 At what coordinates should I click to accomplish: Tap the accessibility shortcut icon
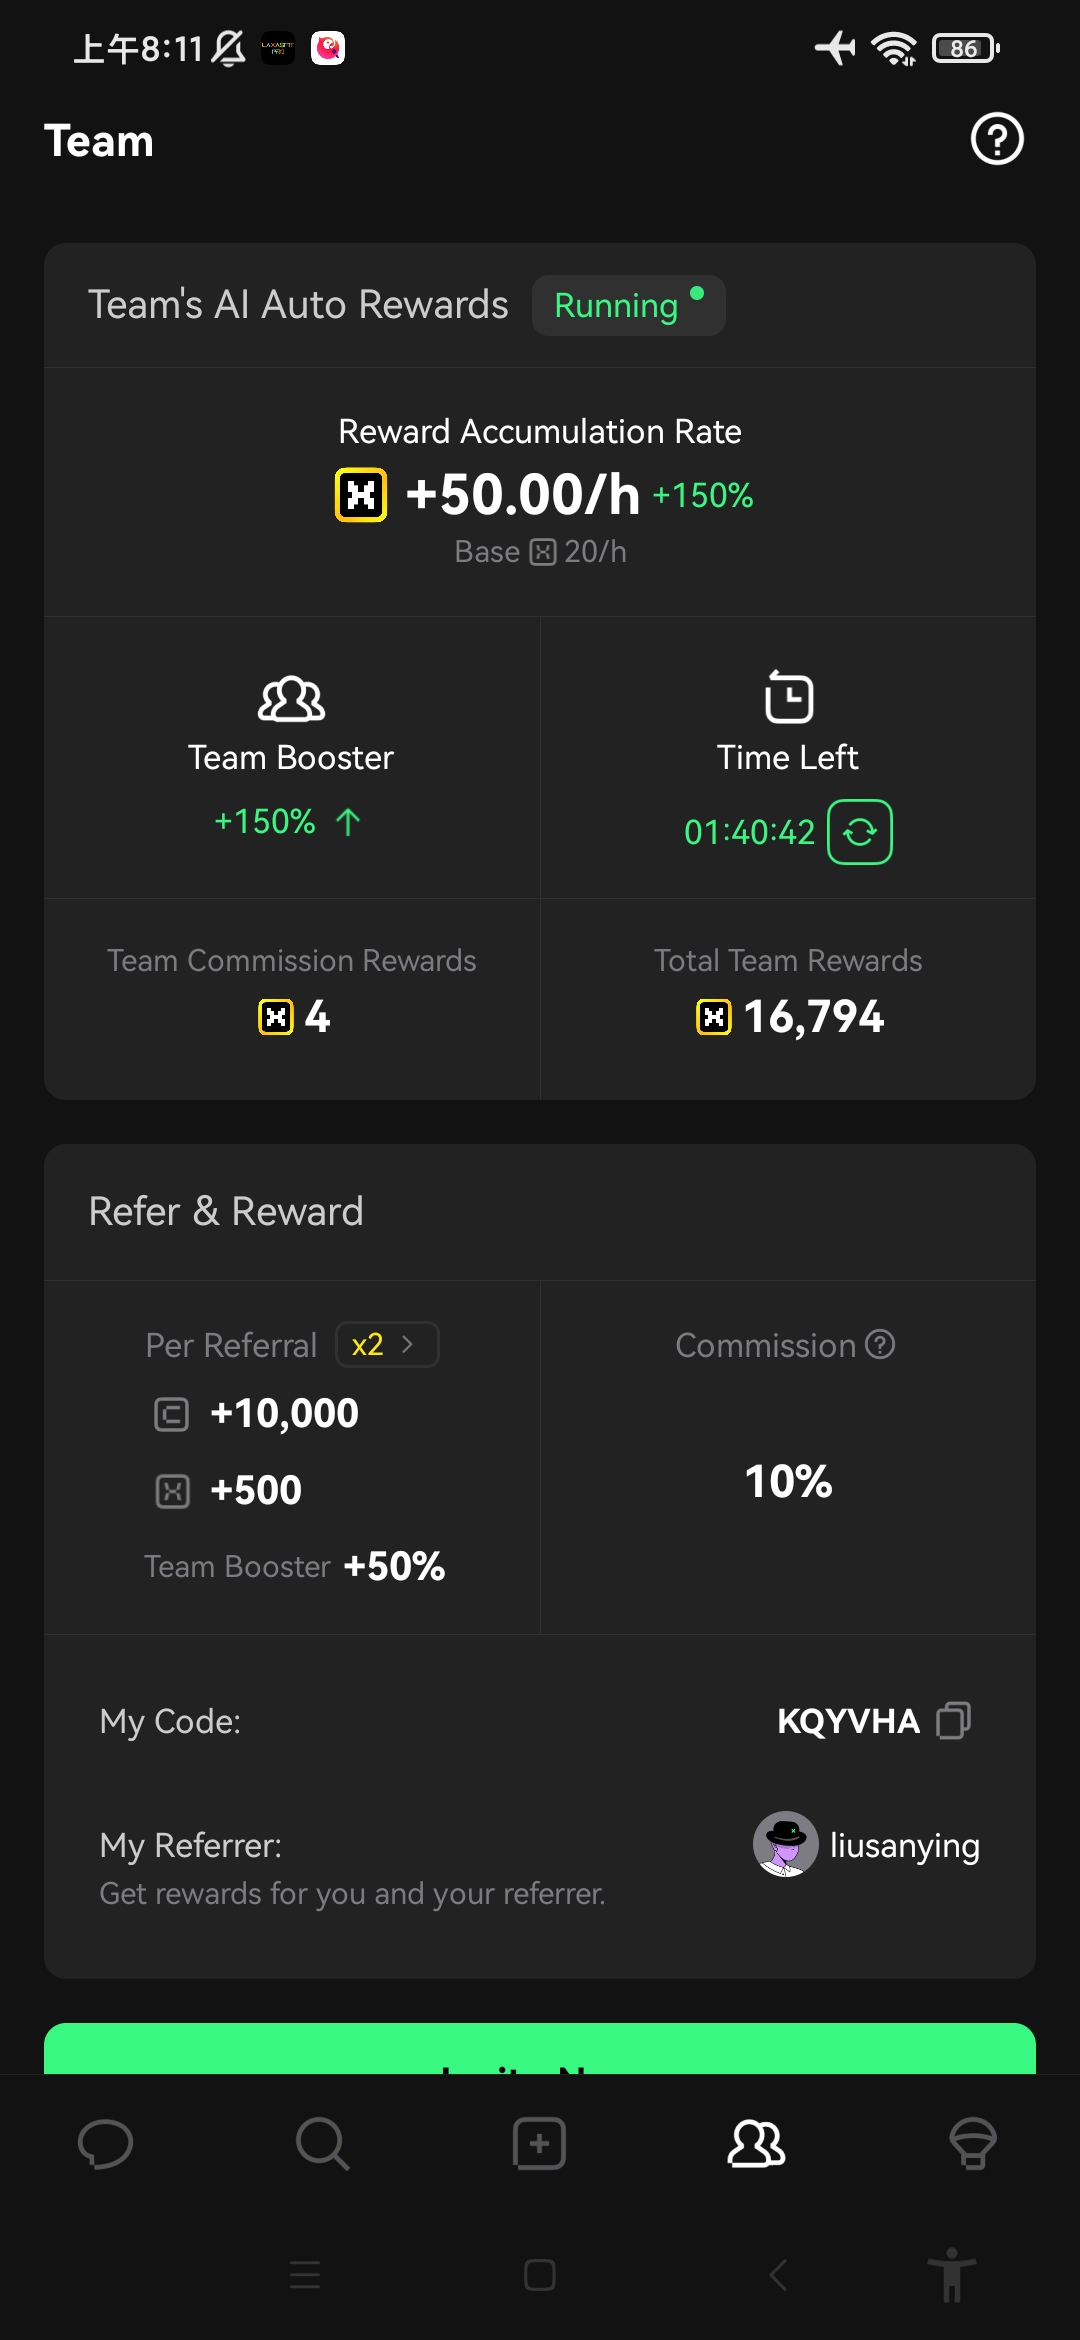[x=951, y=2275]
